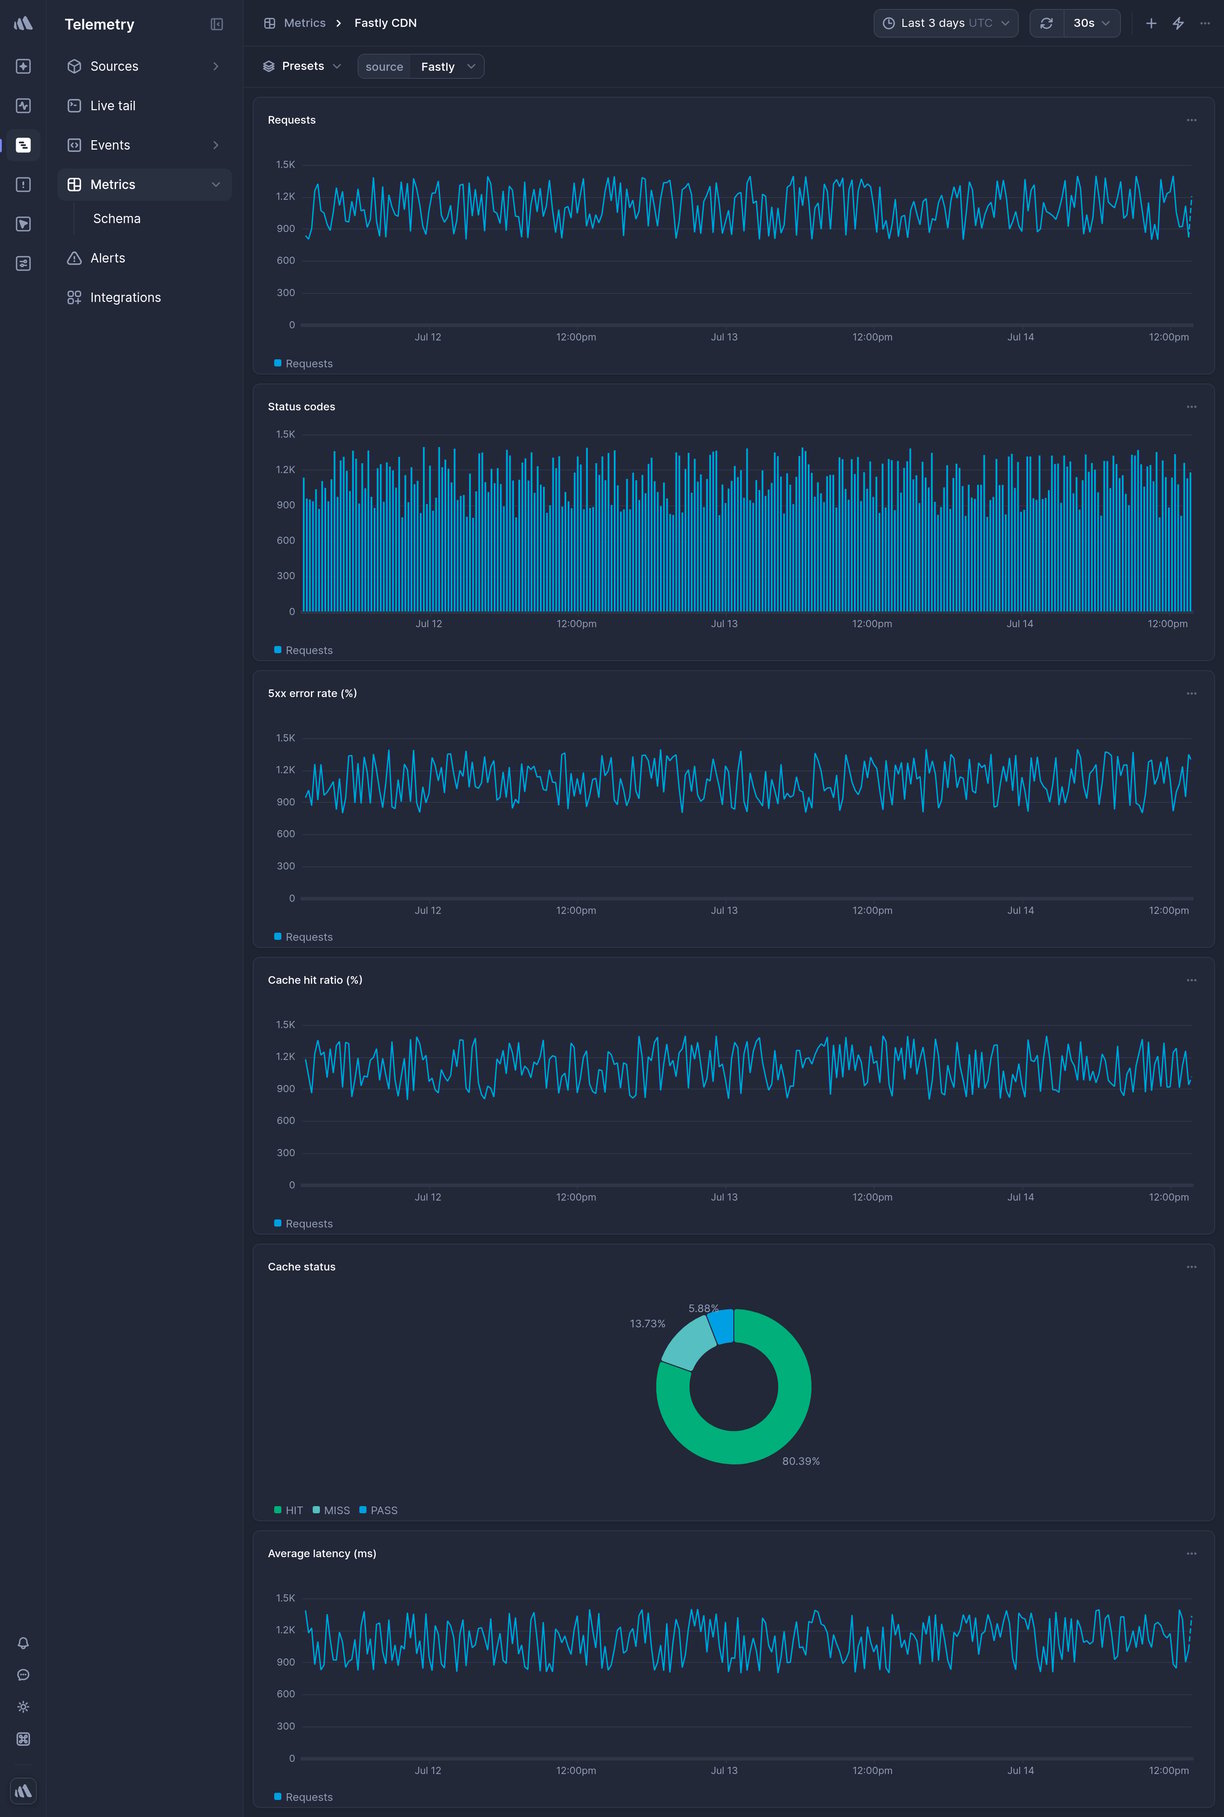Open the command shortcut icon in left rail
Viewport: 1224px width, 1817px height.
pos(23,1739)
